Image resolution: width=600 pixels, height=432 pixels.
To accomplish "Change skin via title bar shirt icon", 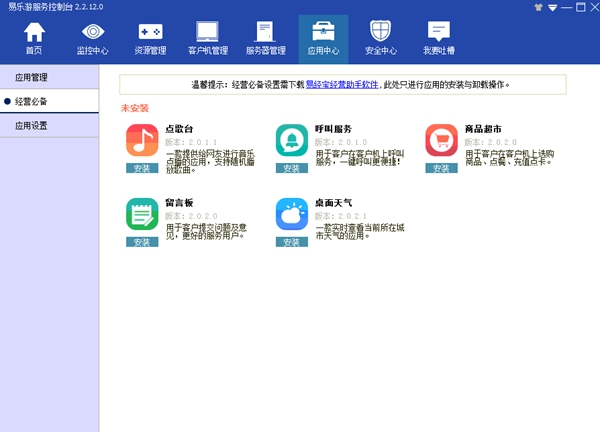I will click(539, 7).
